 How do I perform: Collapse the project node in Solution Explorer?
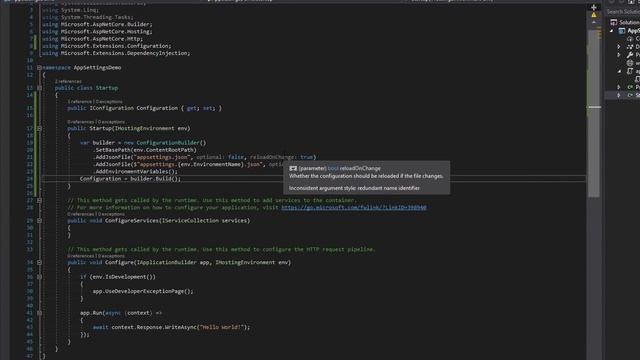611,31
